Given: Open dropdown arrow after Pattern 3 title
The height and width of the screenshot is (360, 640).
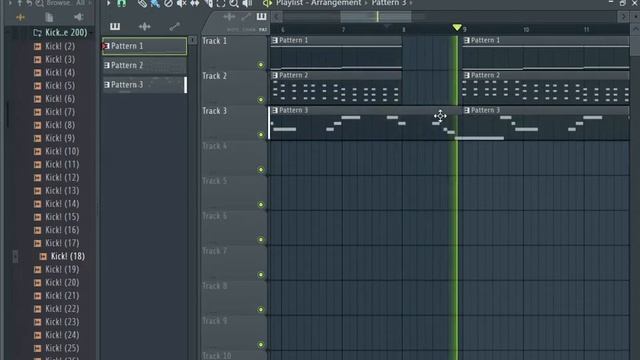Looking at the screenshot, I should point(411,3).
